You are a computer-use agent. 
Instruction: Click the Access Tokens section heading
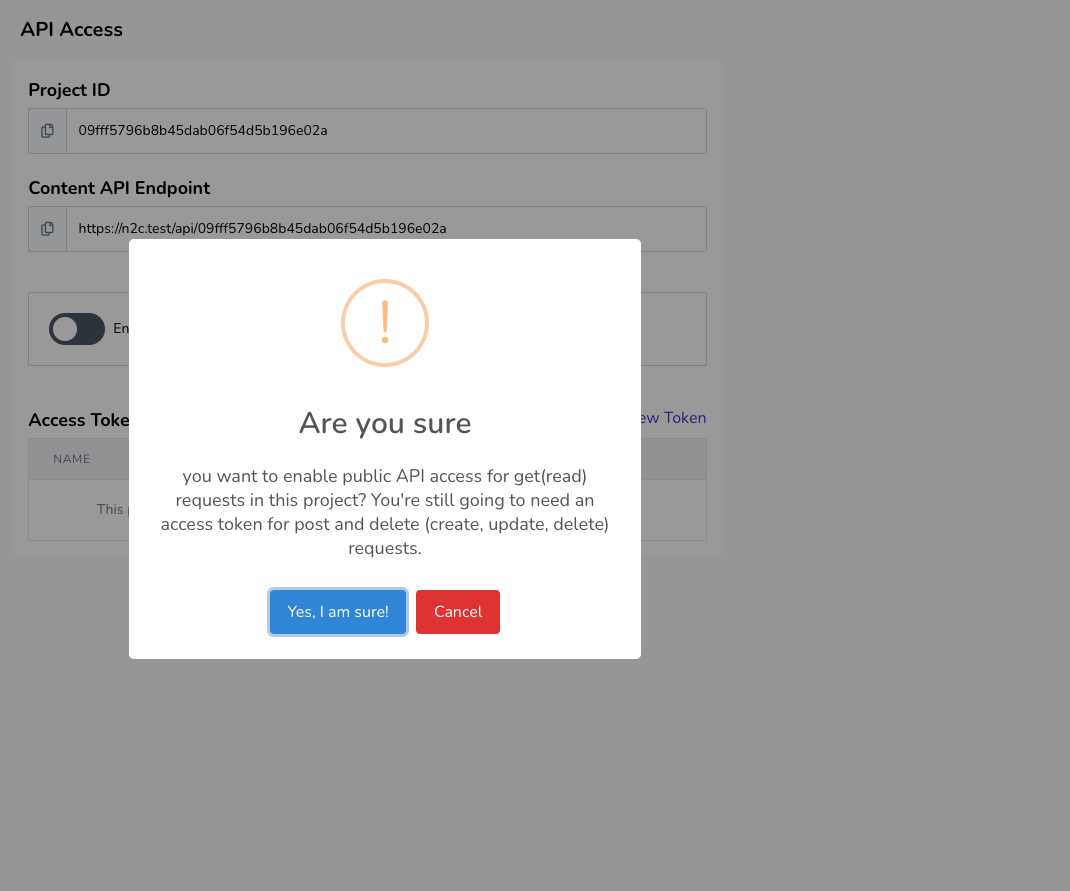click(78, 420)
